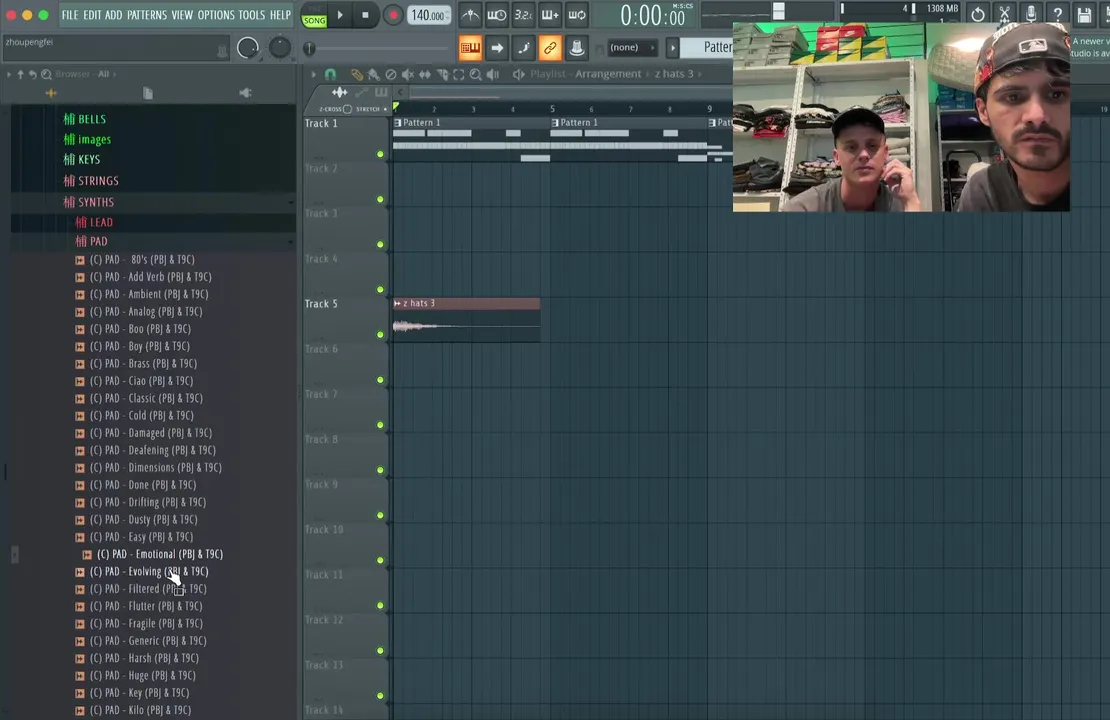The image size is (1110, 720).
Task: Click the blend recording overdub icon
Action: 550,15
